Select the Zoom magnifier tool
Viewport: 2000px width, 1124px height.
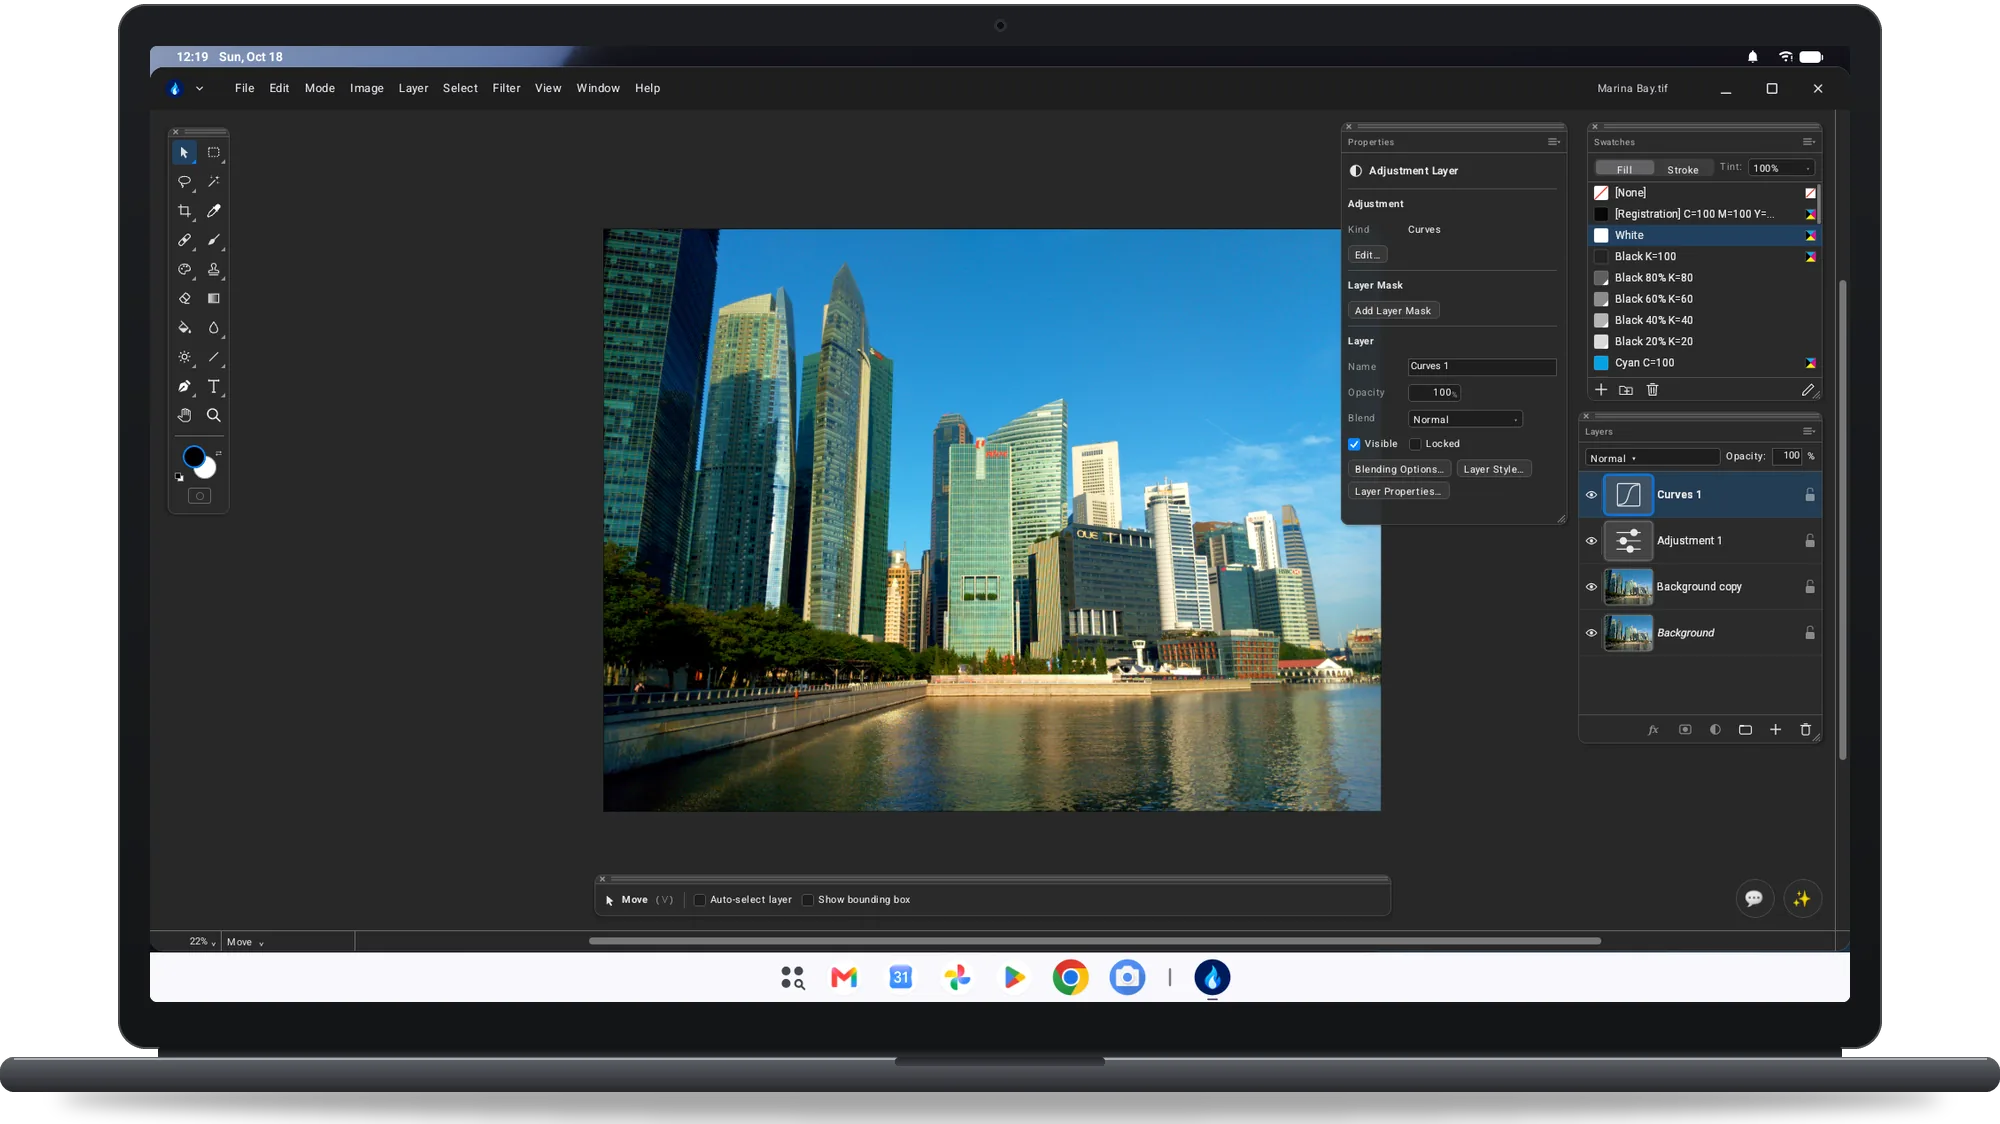click(x=213, y=415)
